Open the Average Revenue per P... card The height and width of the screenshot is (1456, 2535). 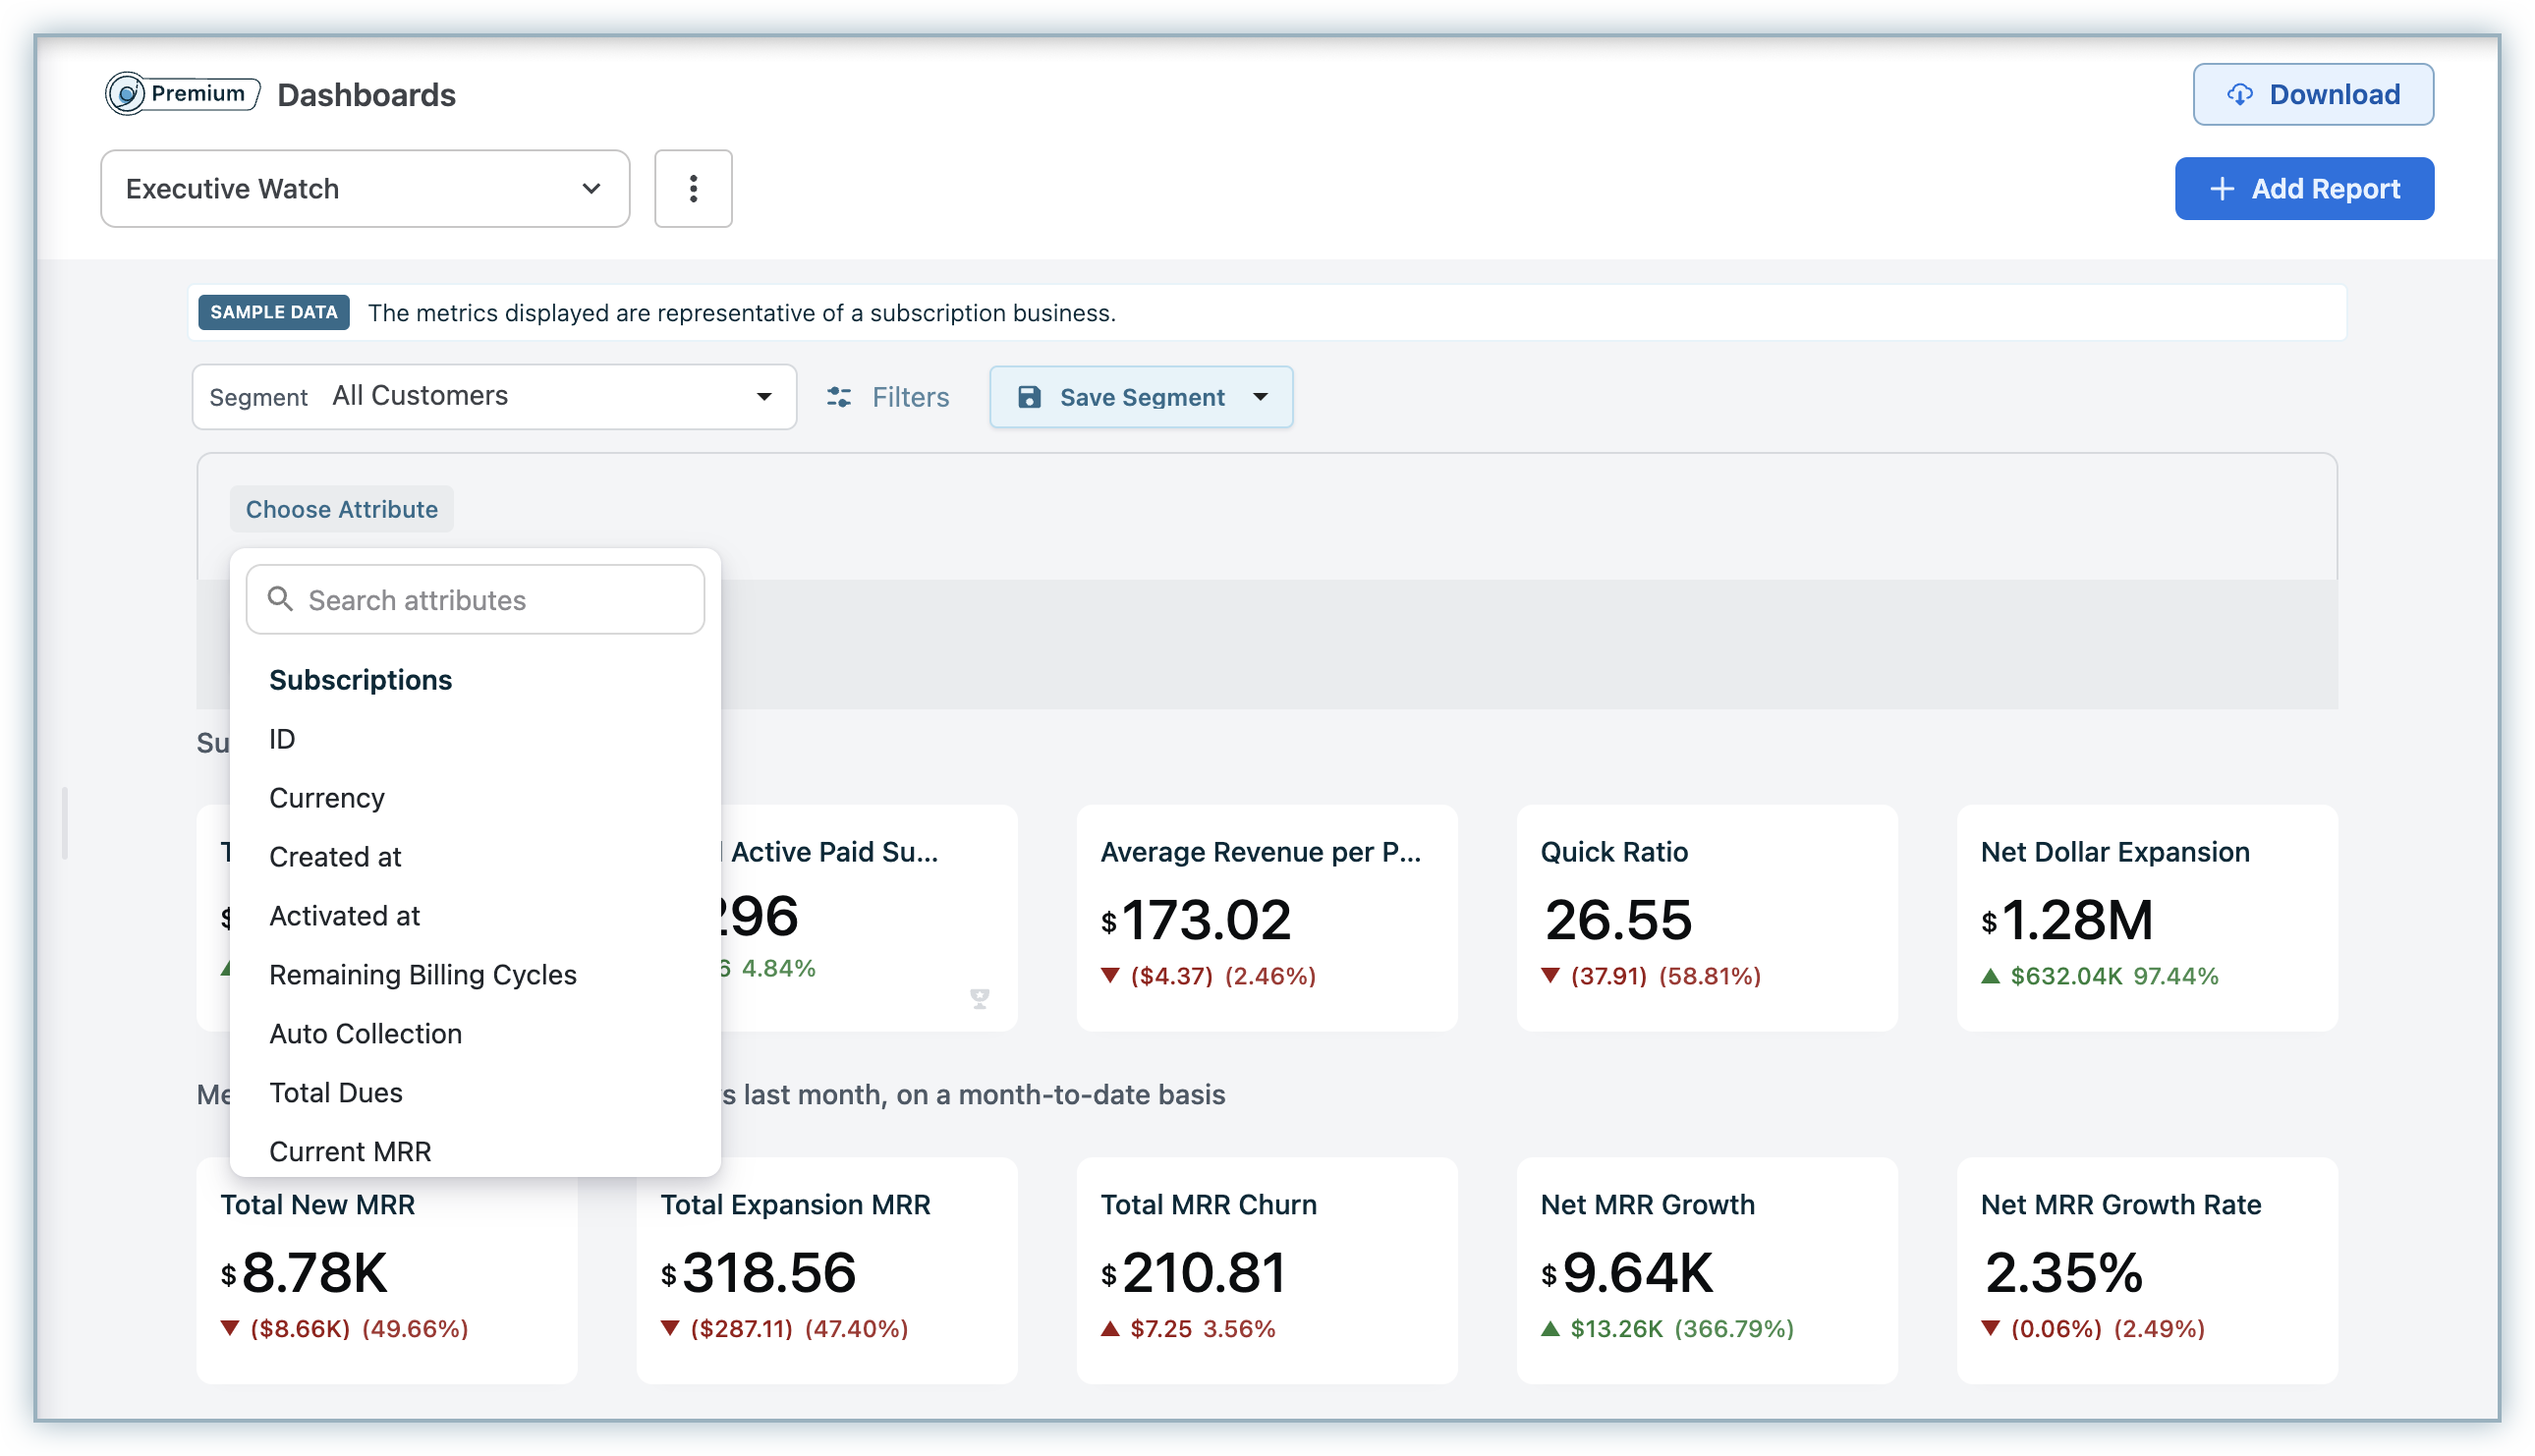tap(1266, 917)
